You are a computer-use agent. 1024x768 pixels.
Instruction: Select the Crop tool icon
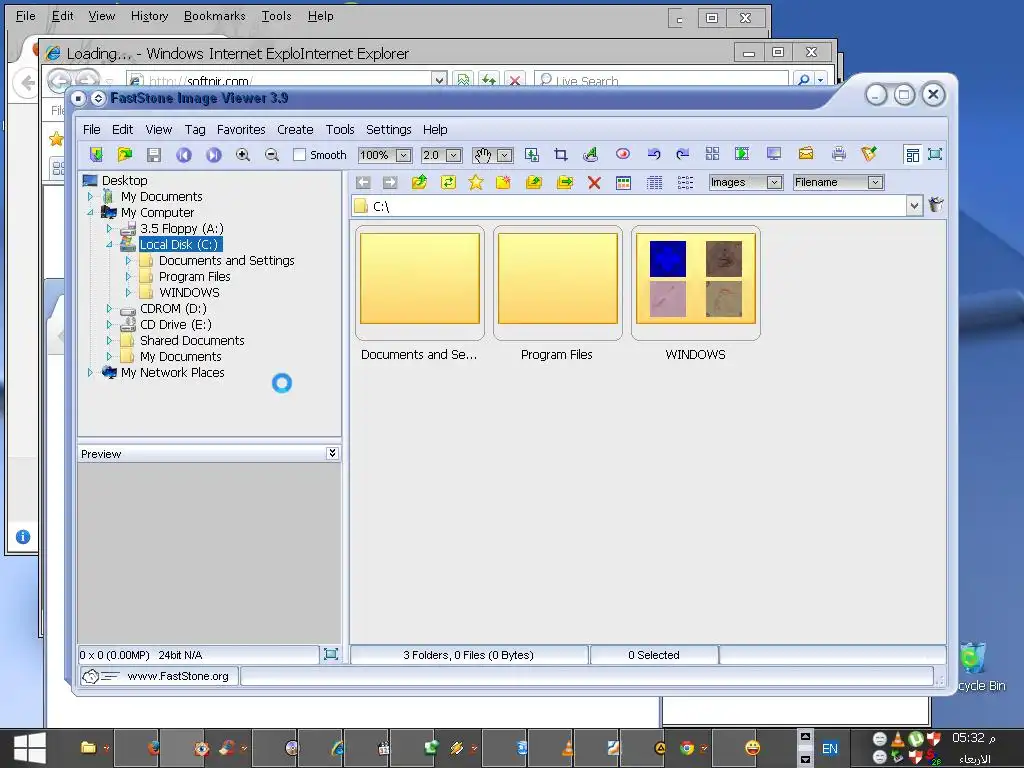(x=561, y=155)
